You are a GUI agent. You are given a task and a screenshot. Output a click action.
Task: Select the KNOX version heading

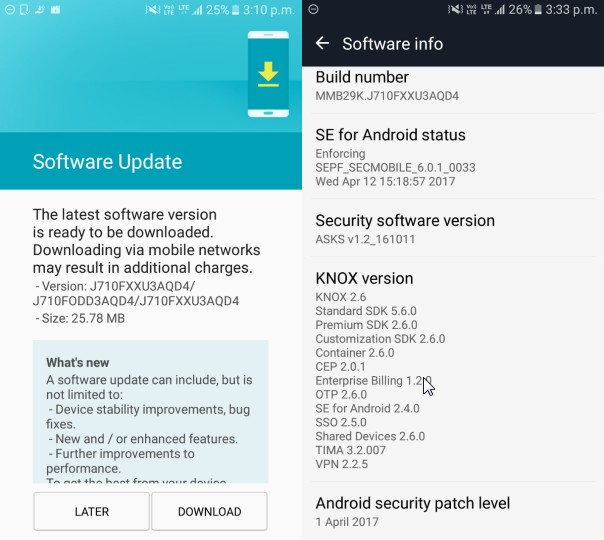tap(364, 278)
